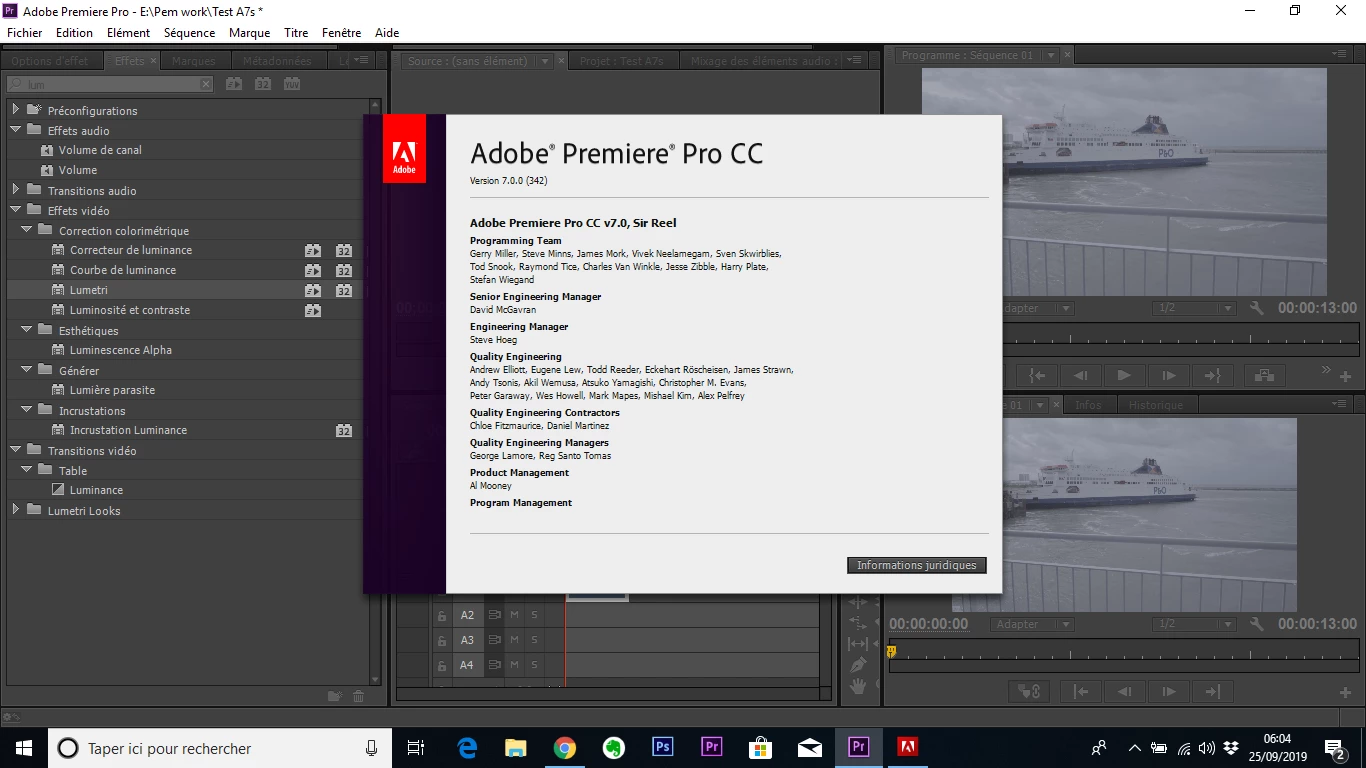Click the Program monitor time ruler
This screenshot has width=1366, height=768.
coord(1180,337)
